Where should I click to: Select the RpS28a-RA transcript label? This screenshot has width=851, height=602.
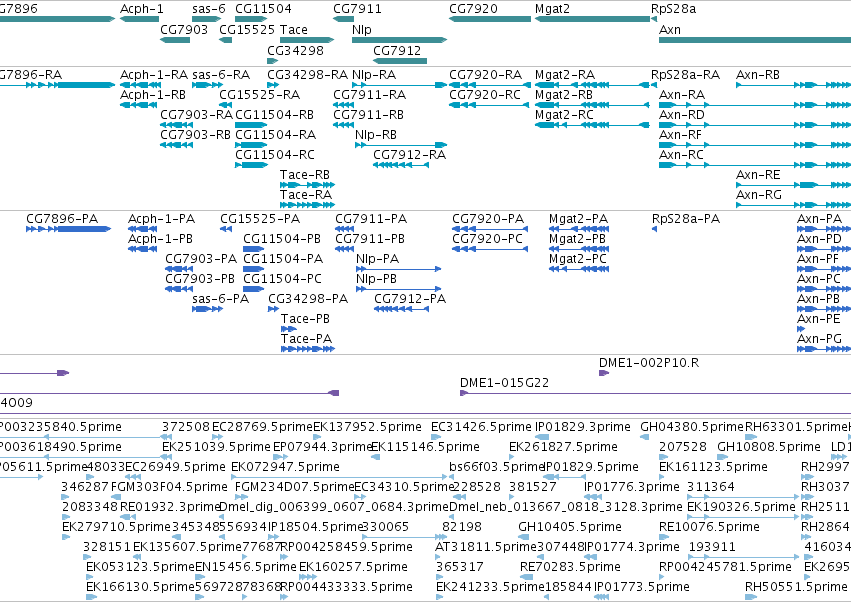(x=685, y=75)
